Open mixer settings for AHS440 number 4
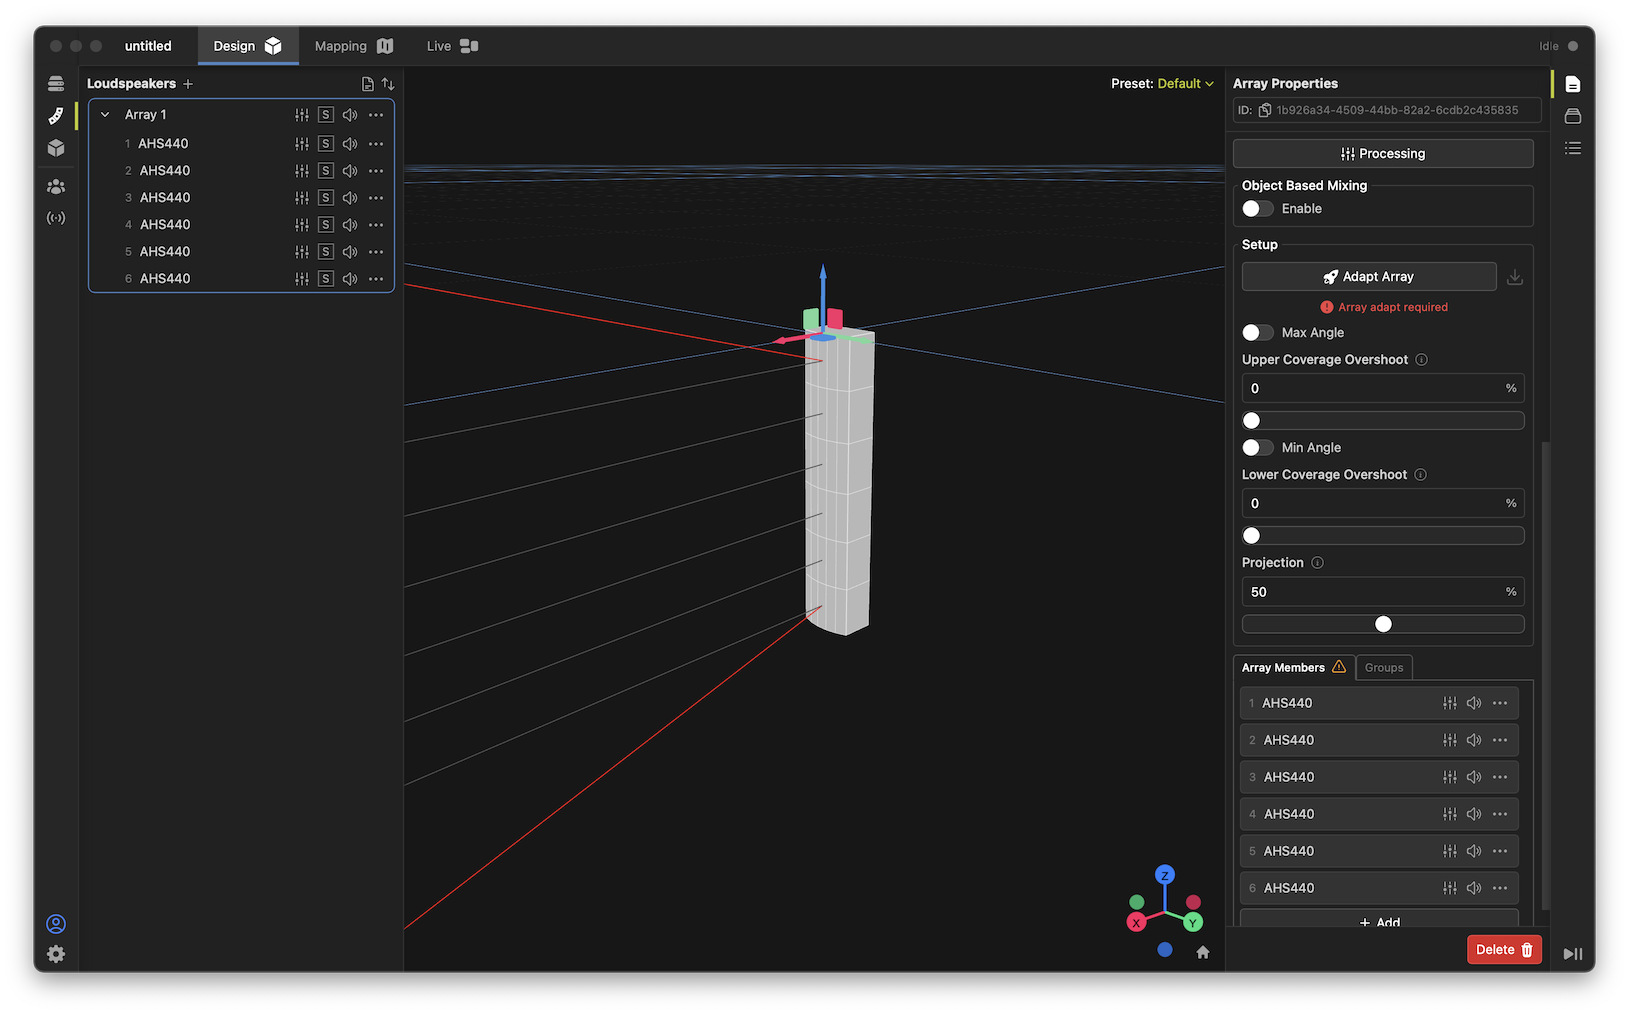 pyautogui.click(x=302, y=225)
